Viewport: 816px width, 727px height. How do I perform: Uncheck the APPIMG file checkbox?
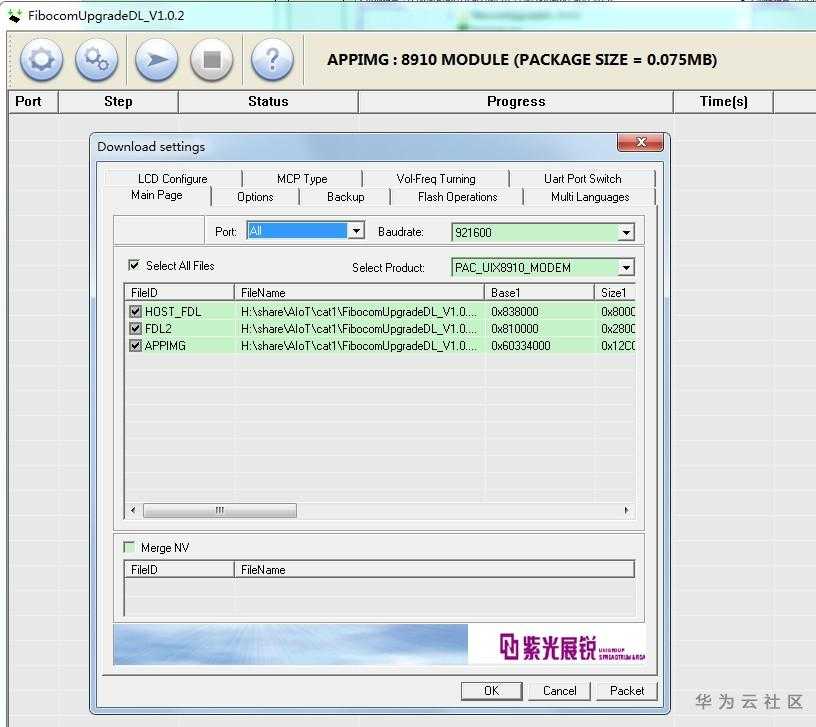[135, 346]
